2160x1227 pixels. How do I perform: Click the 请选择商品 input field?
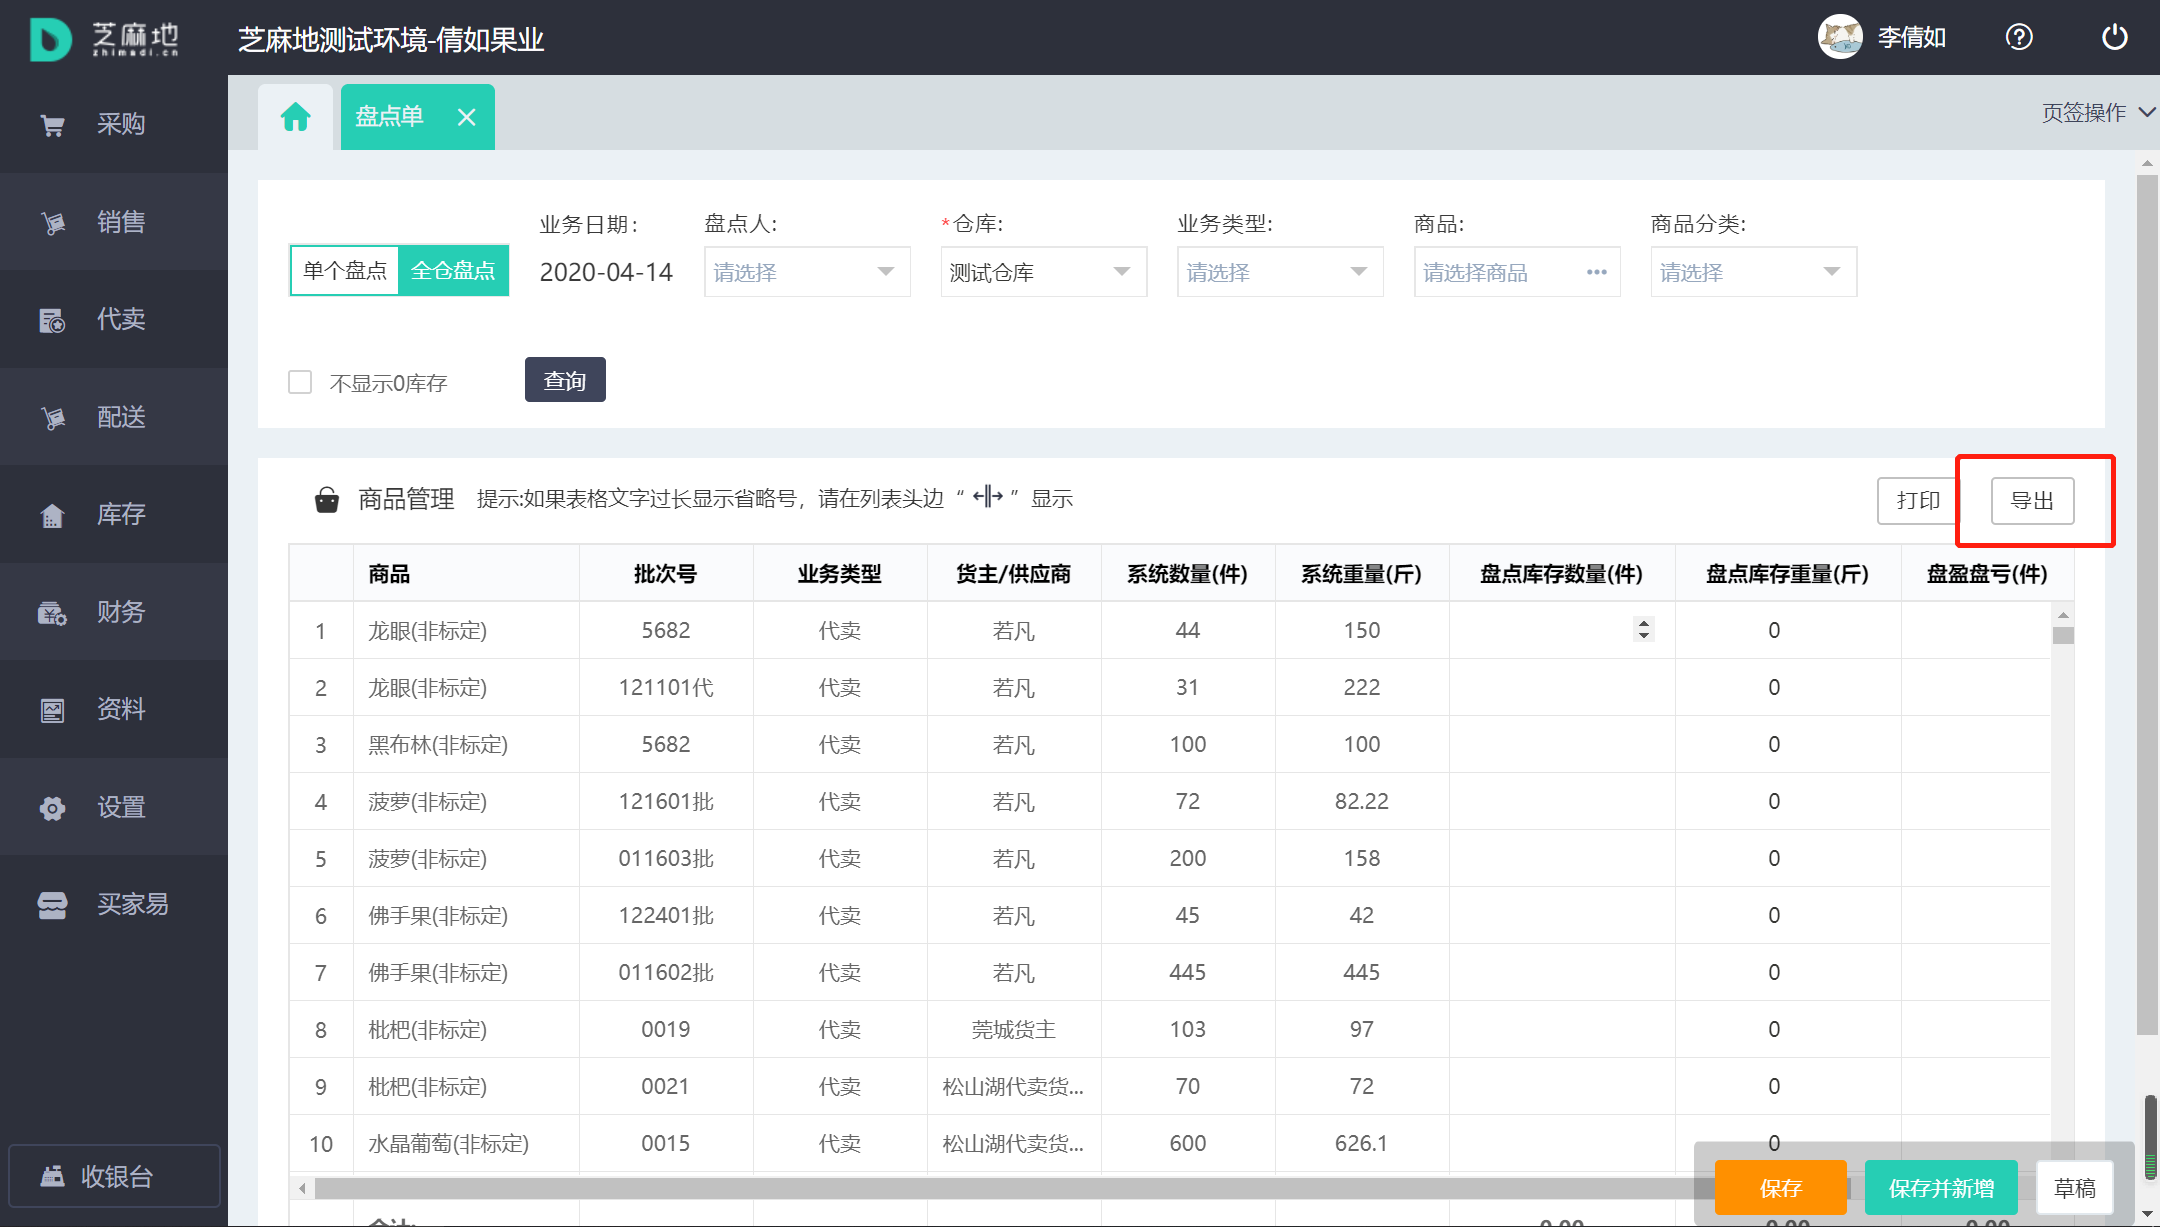tap(1517, 272)
